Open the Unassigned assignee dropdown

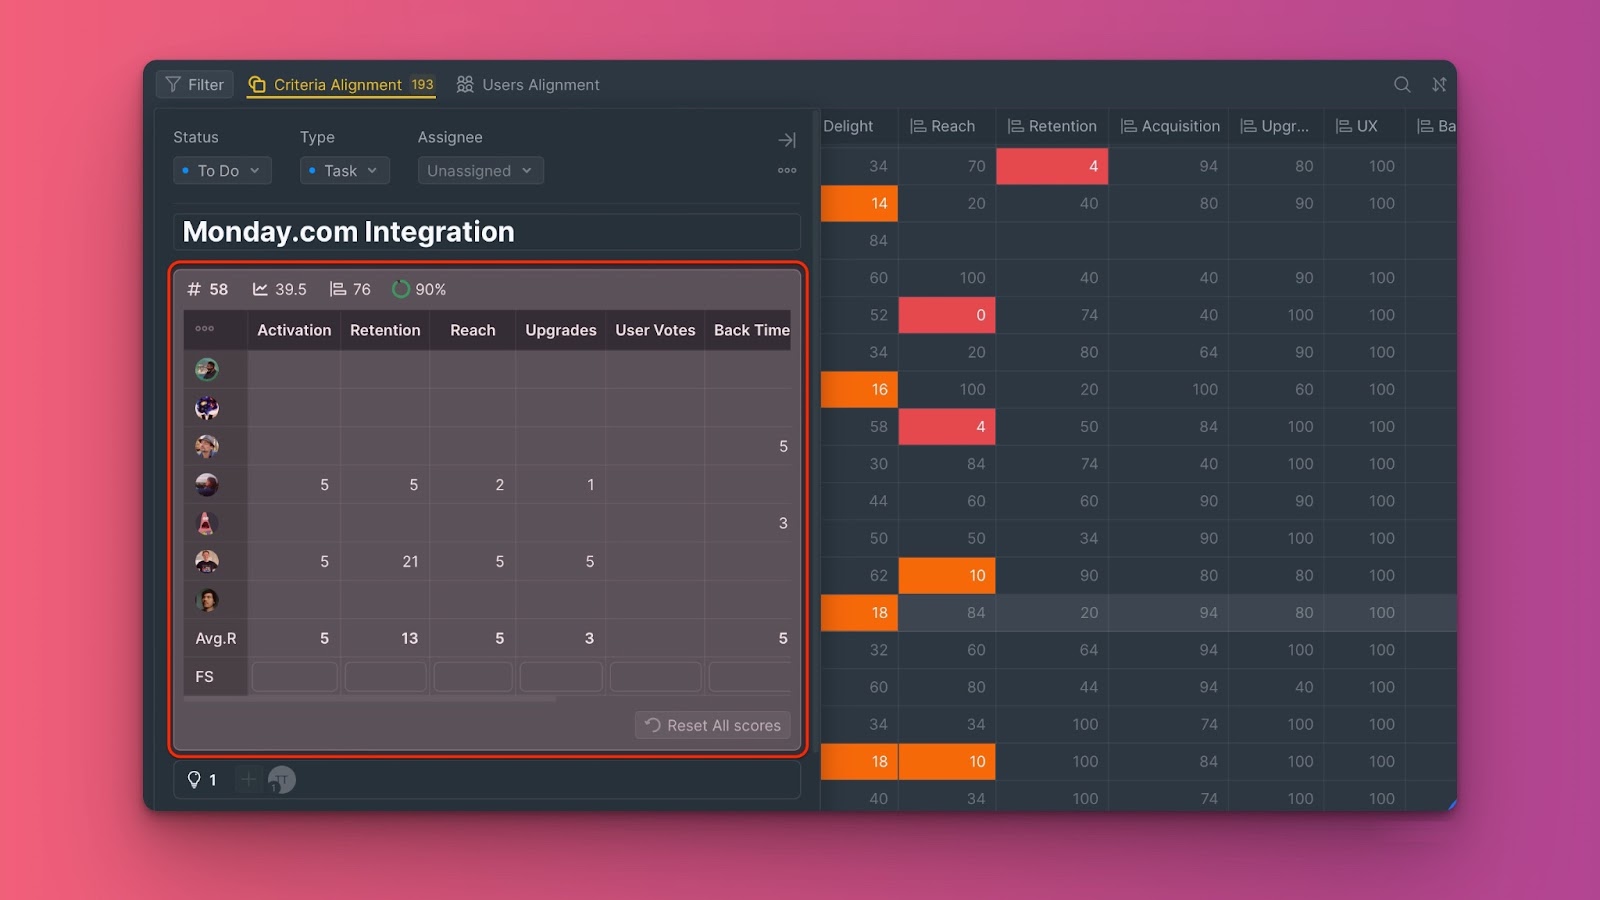(480, 171)
